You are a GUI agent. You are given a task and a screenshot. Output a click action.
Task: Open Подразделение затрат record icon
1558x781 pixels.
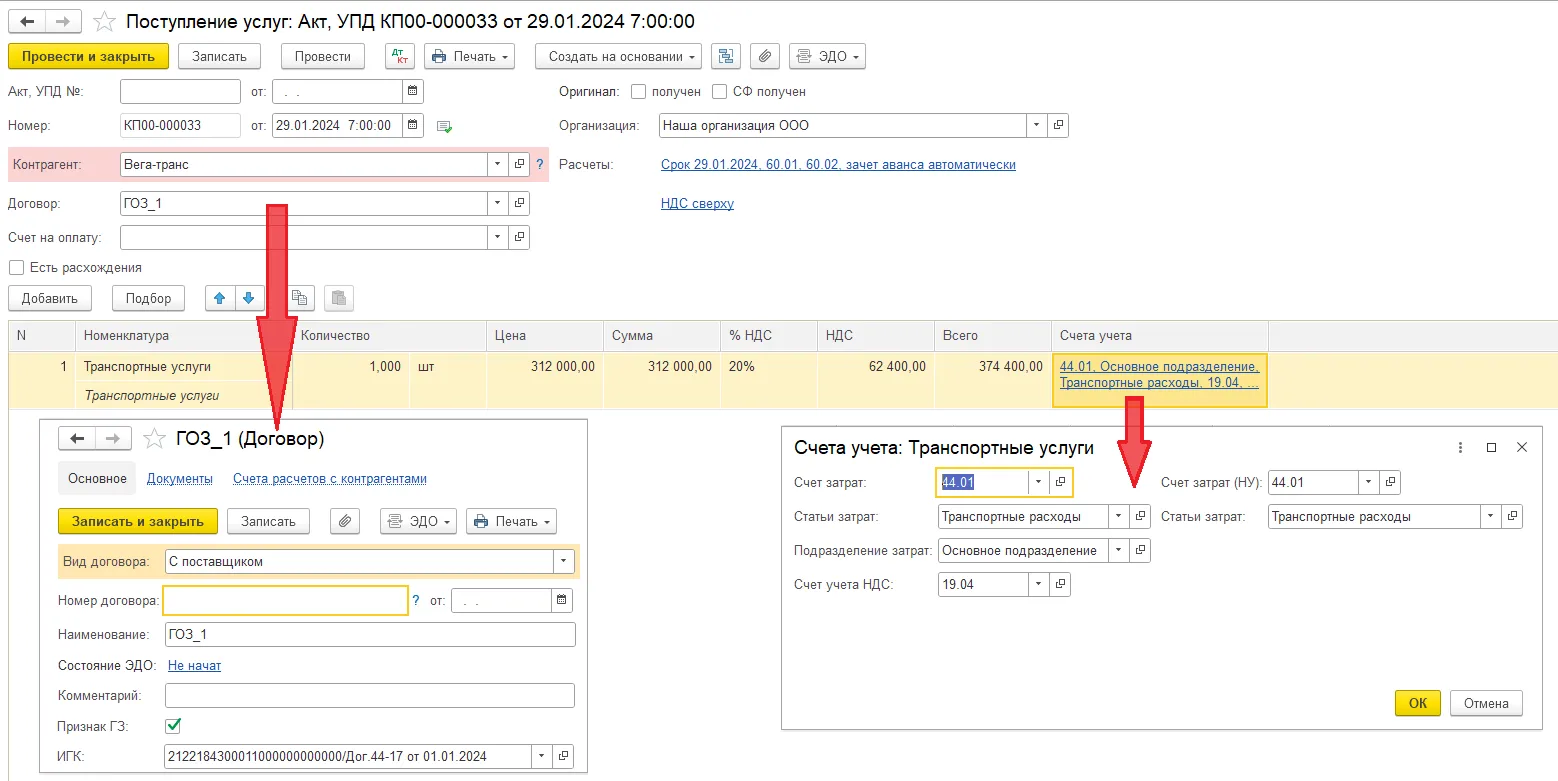pos(1140,550)
